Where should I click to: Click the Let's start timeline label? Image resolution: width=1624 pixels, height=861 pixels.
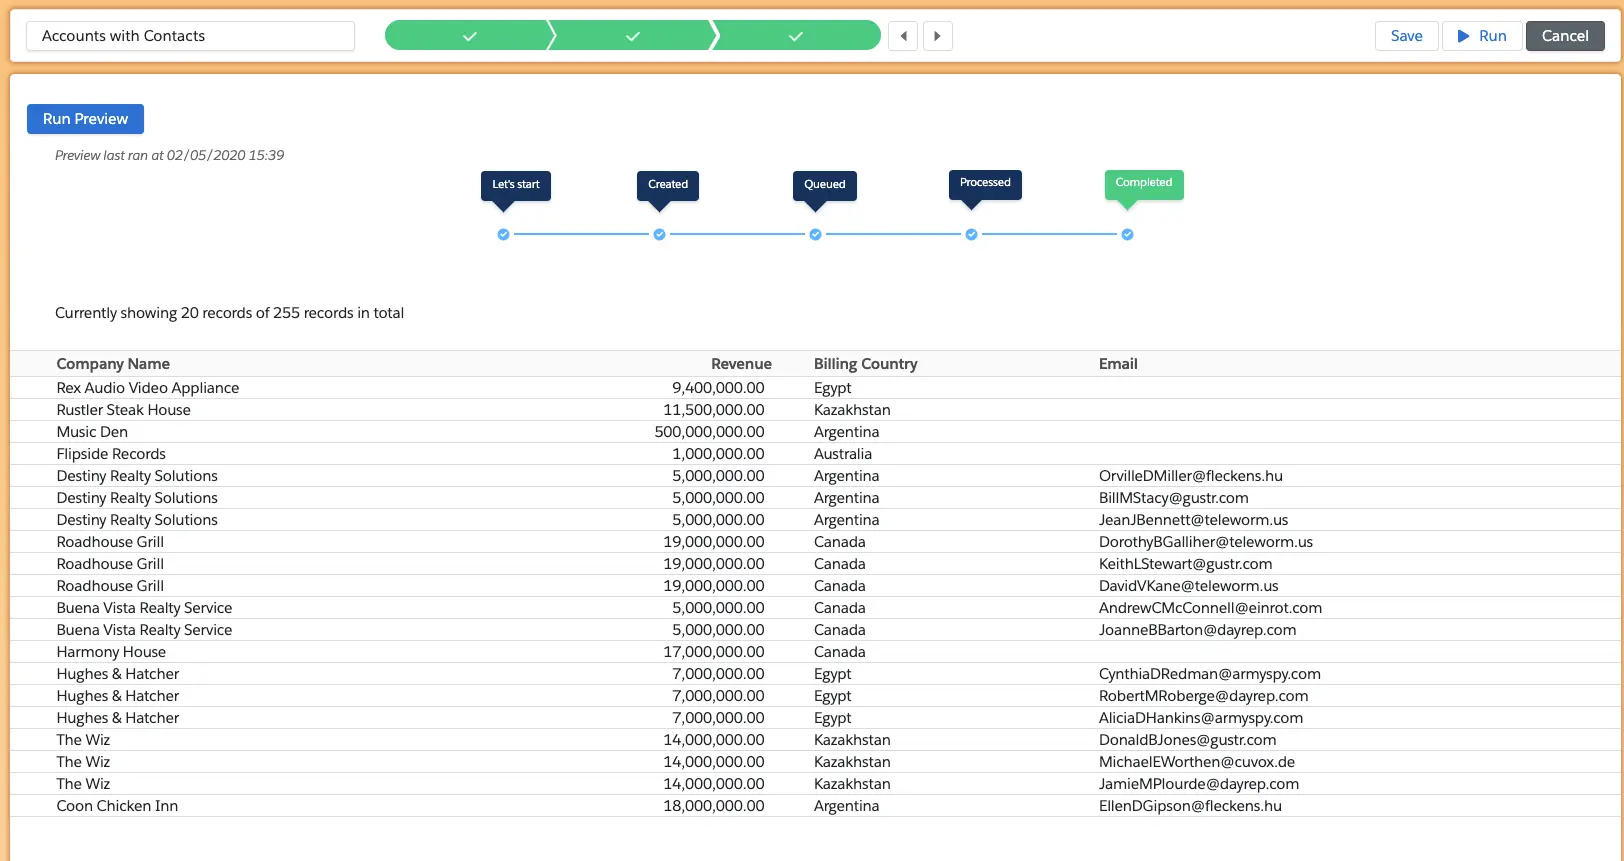(x=515, y=185)
